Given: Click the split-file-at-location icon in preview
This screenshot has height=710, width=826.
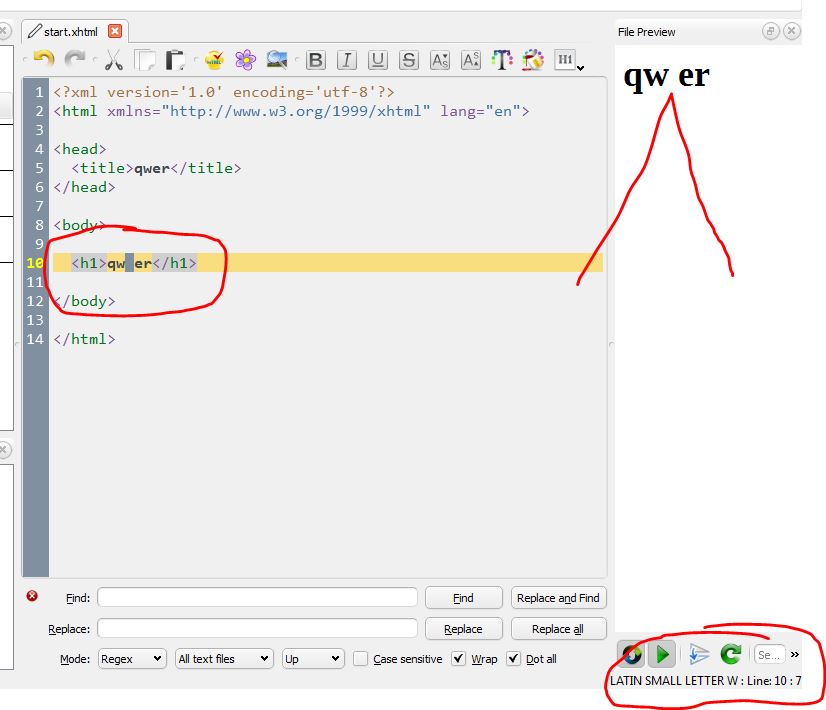Looking at the screenshot, I should (x=699, y=655).
